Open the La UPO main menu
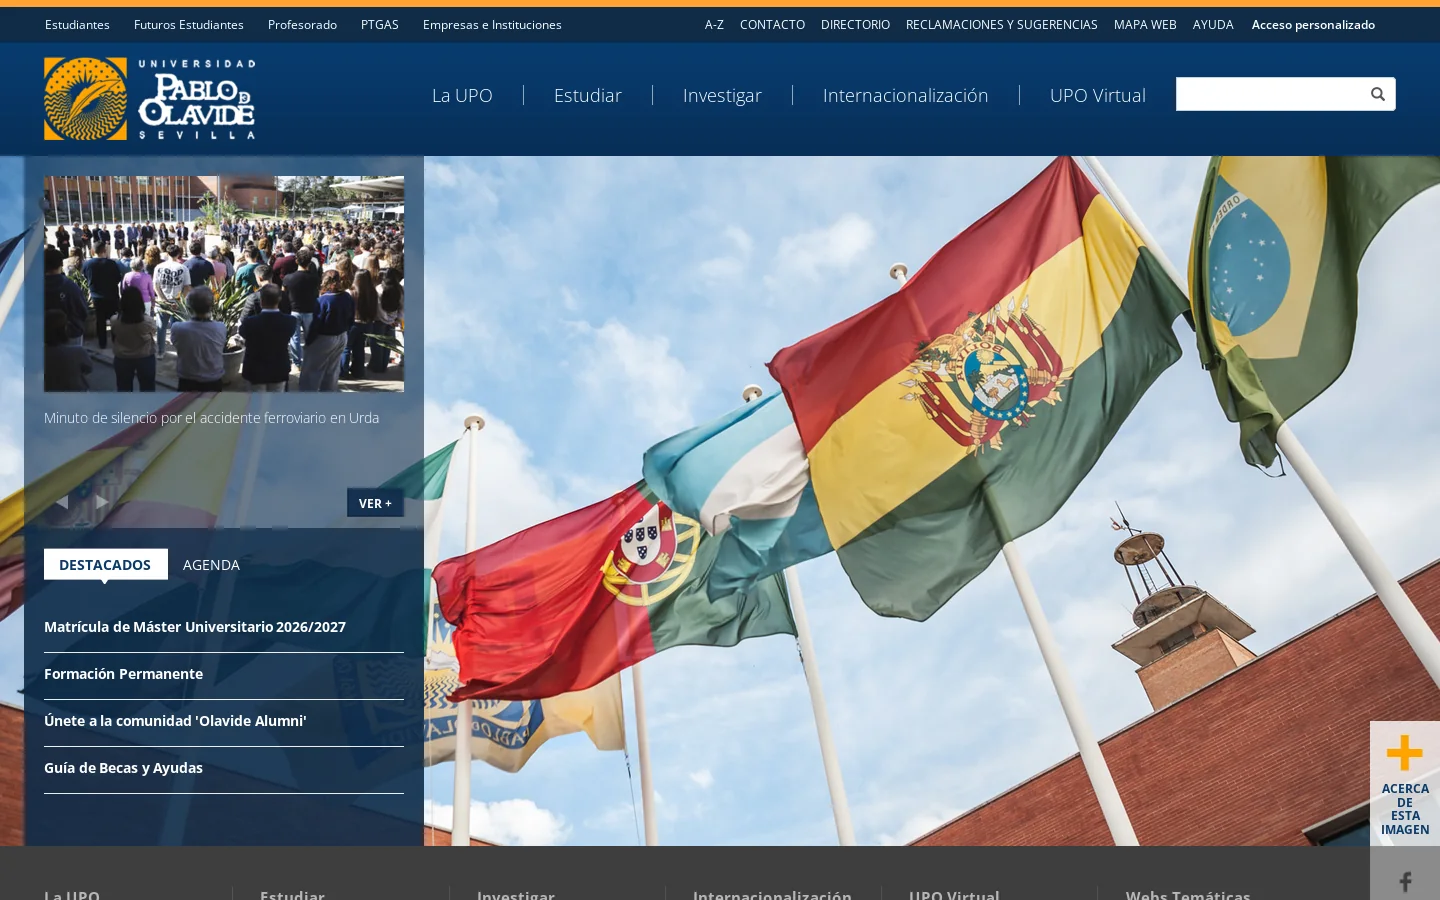This screenshot has width=1440, height=900. (x=462, y=95)
